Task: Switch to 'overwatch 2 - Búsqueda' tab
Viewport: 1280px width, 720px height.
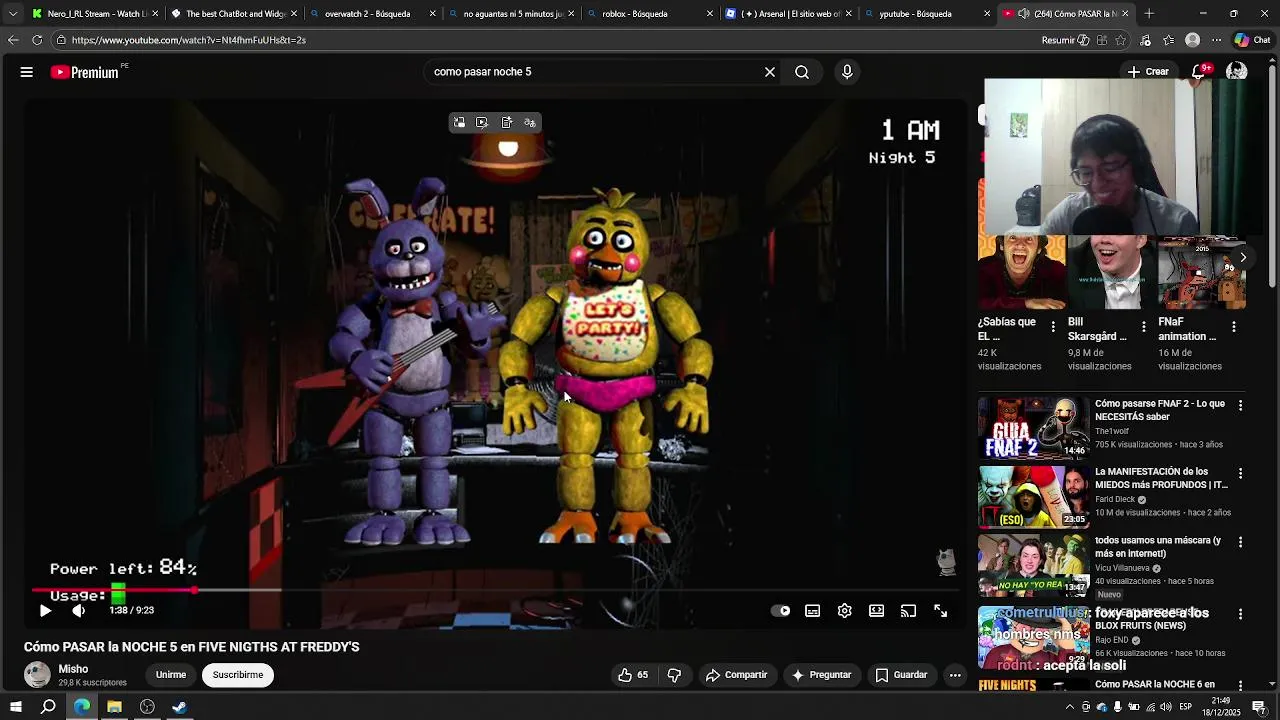Action: pyautogui.click(x=372, y=14)
